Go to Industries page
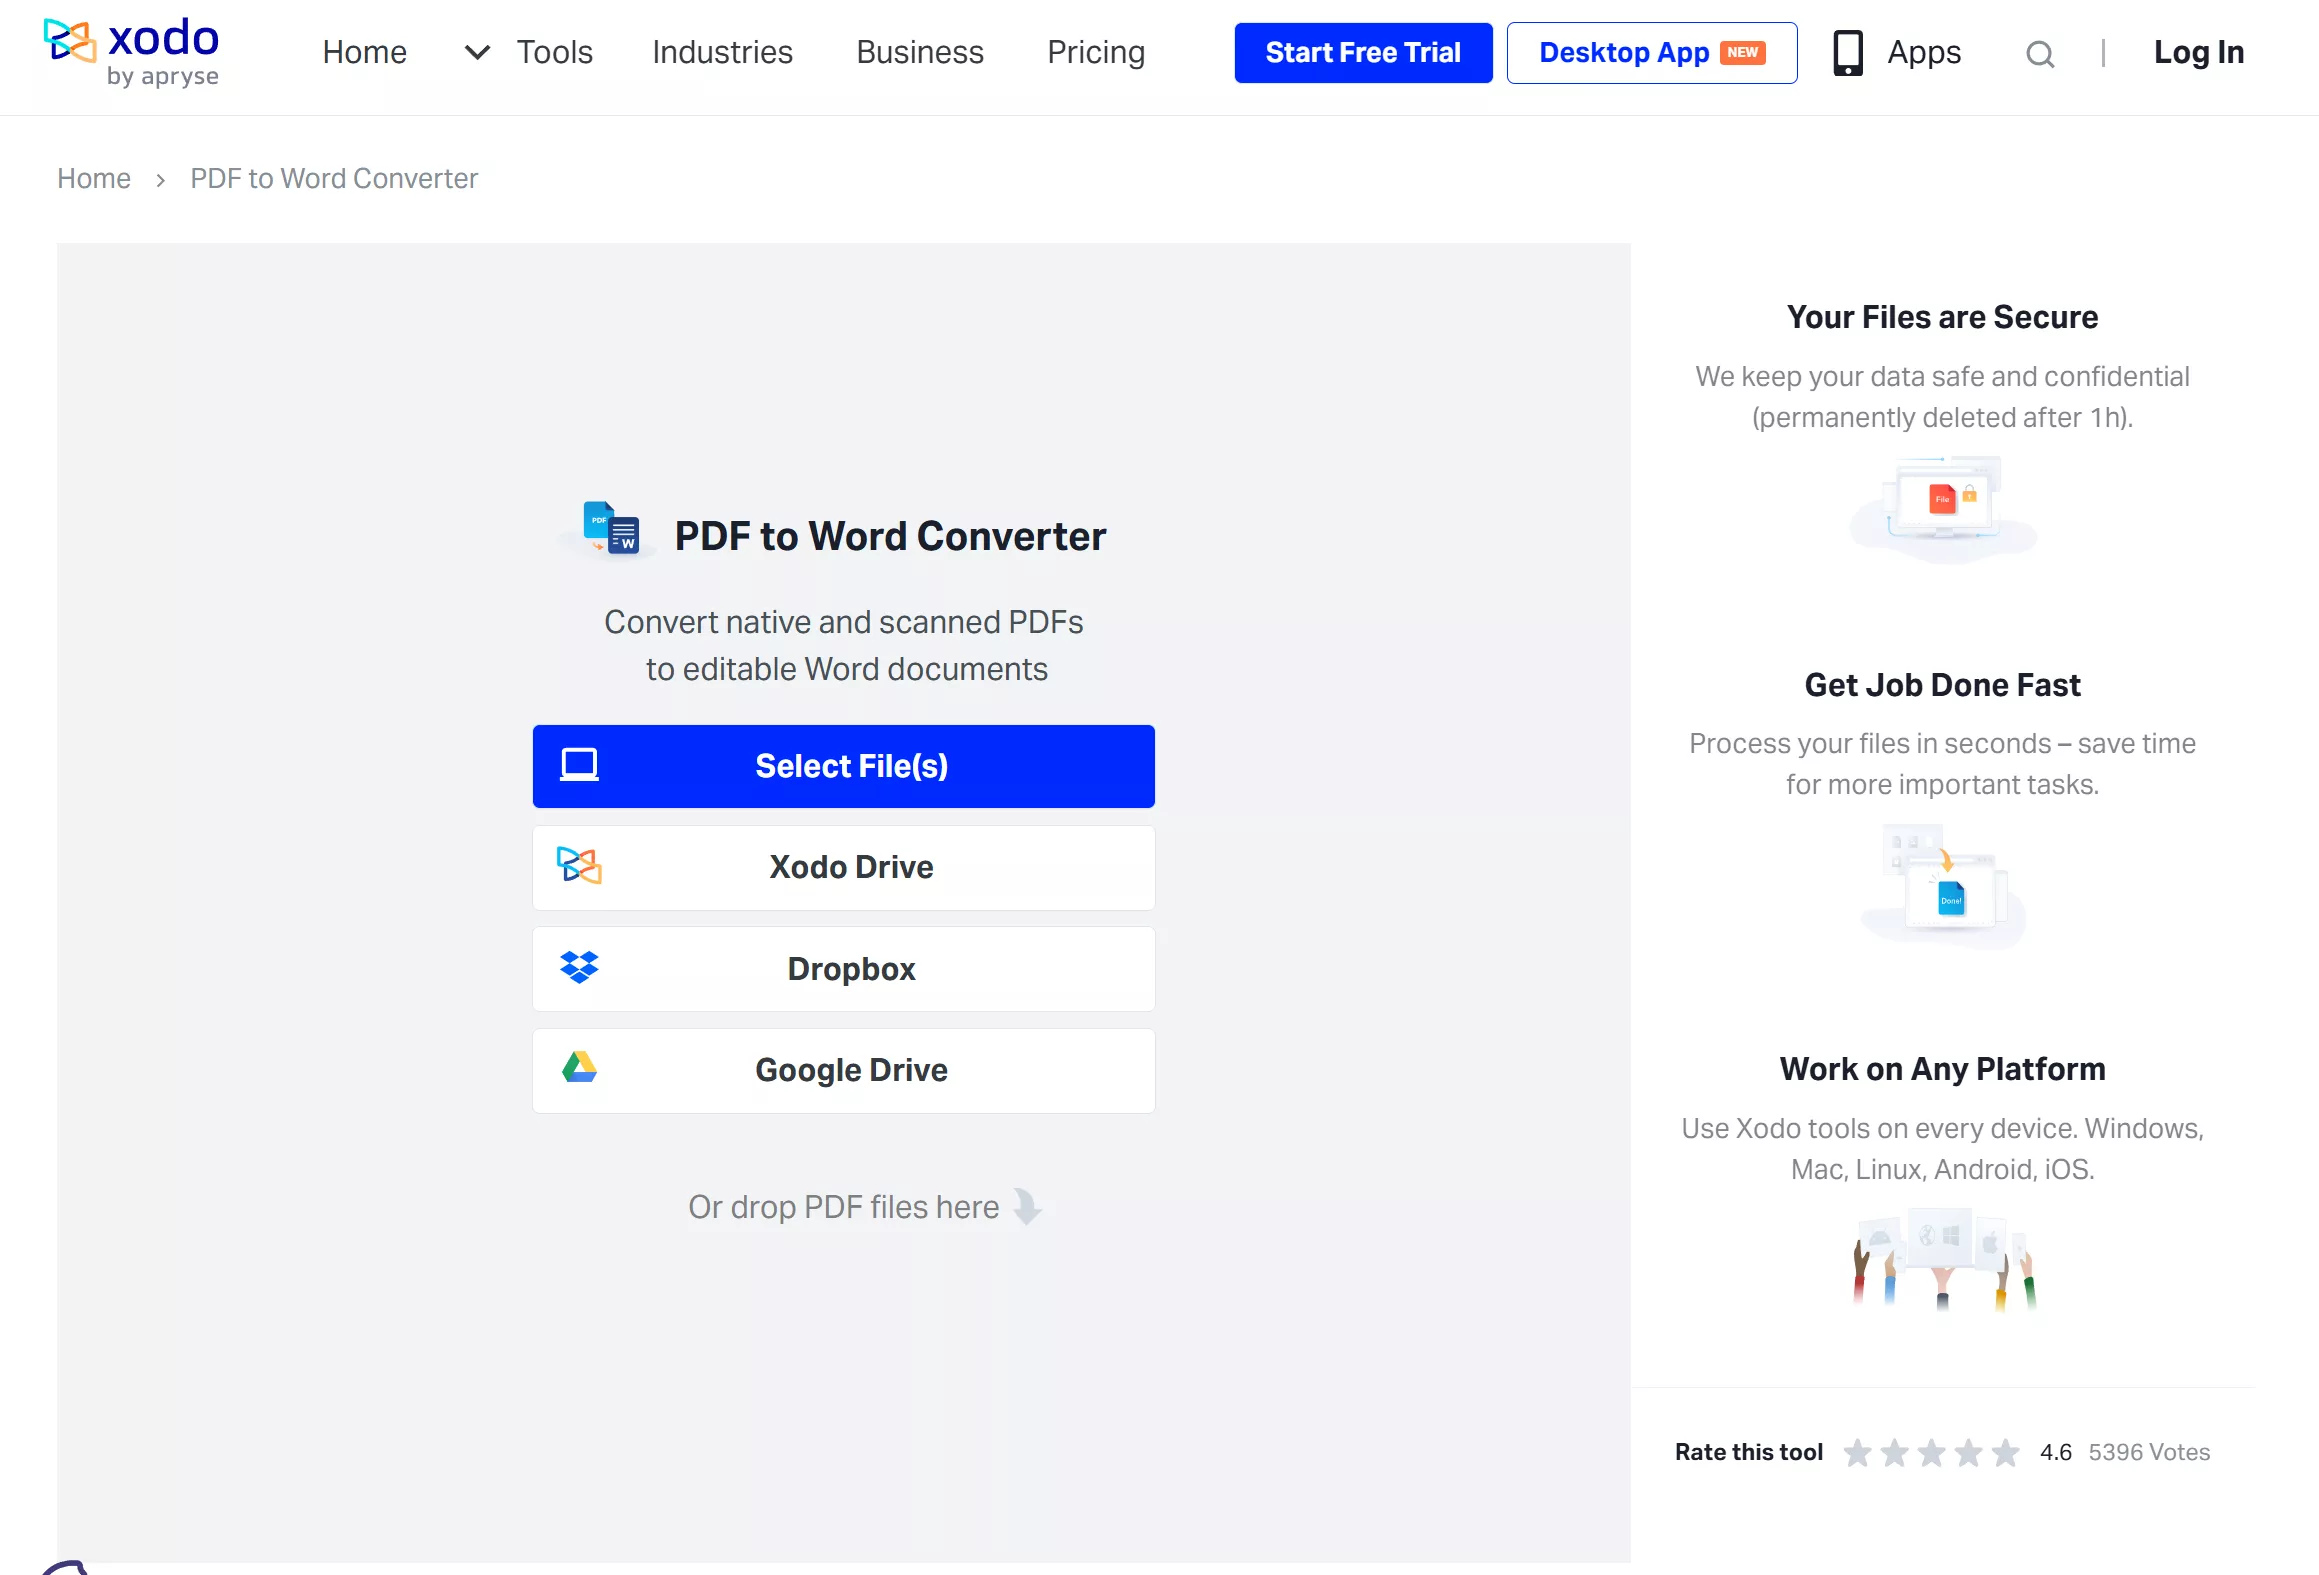Viewport: 2319px width, 1575px height. pos(722,52)
